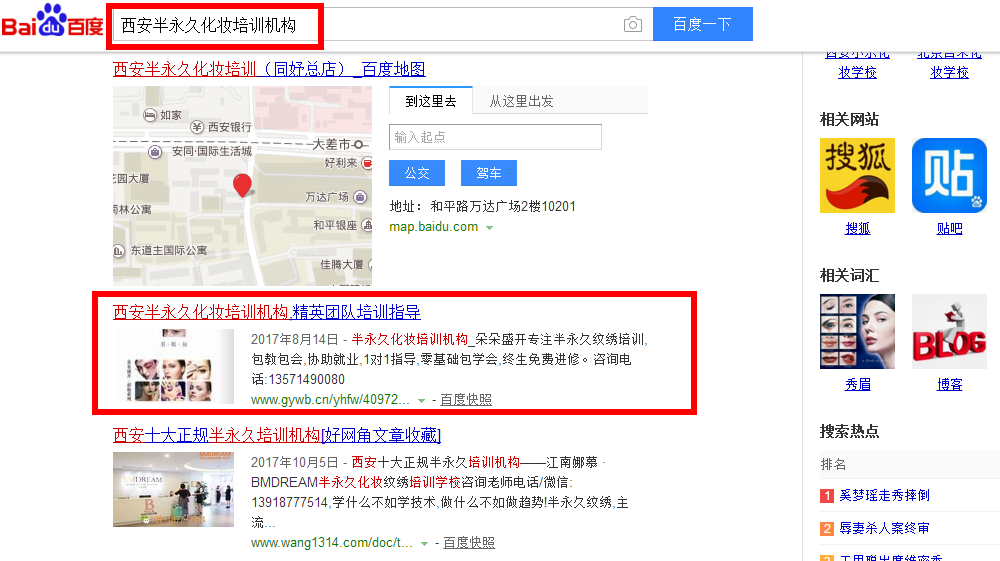The width and height of the screenshot is (1000, 561).
Task: Open the map.baidu.com link
Action: point(434,227)
